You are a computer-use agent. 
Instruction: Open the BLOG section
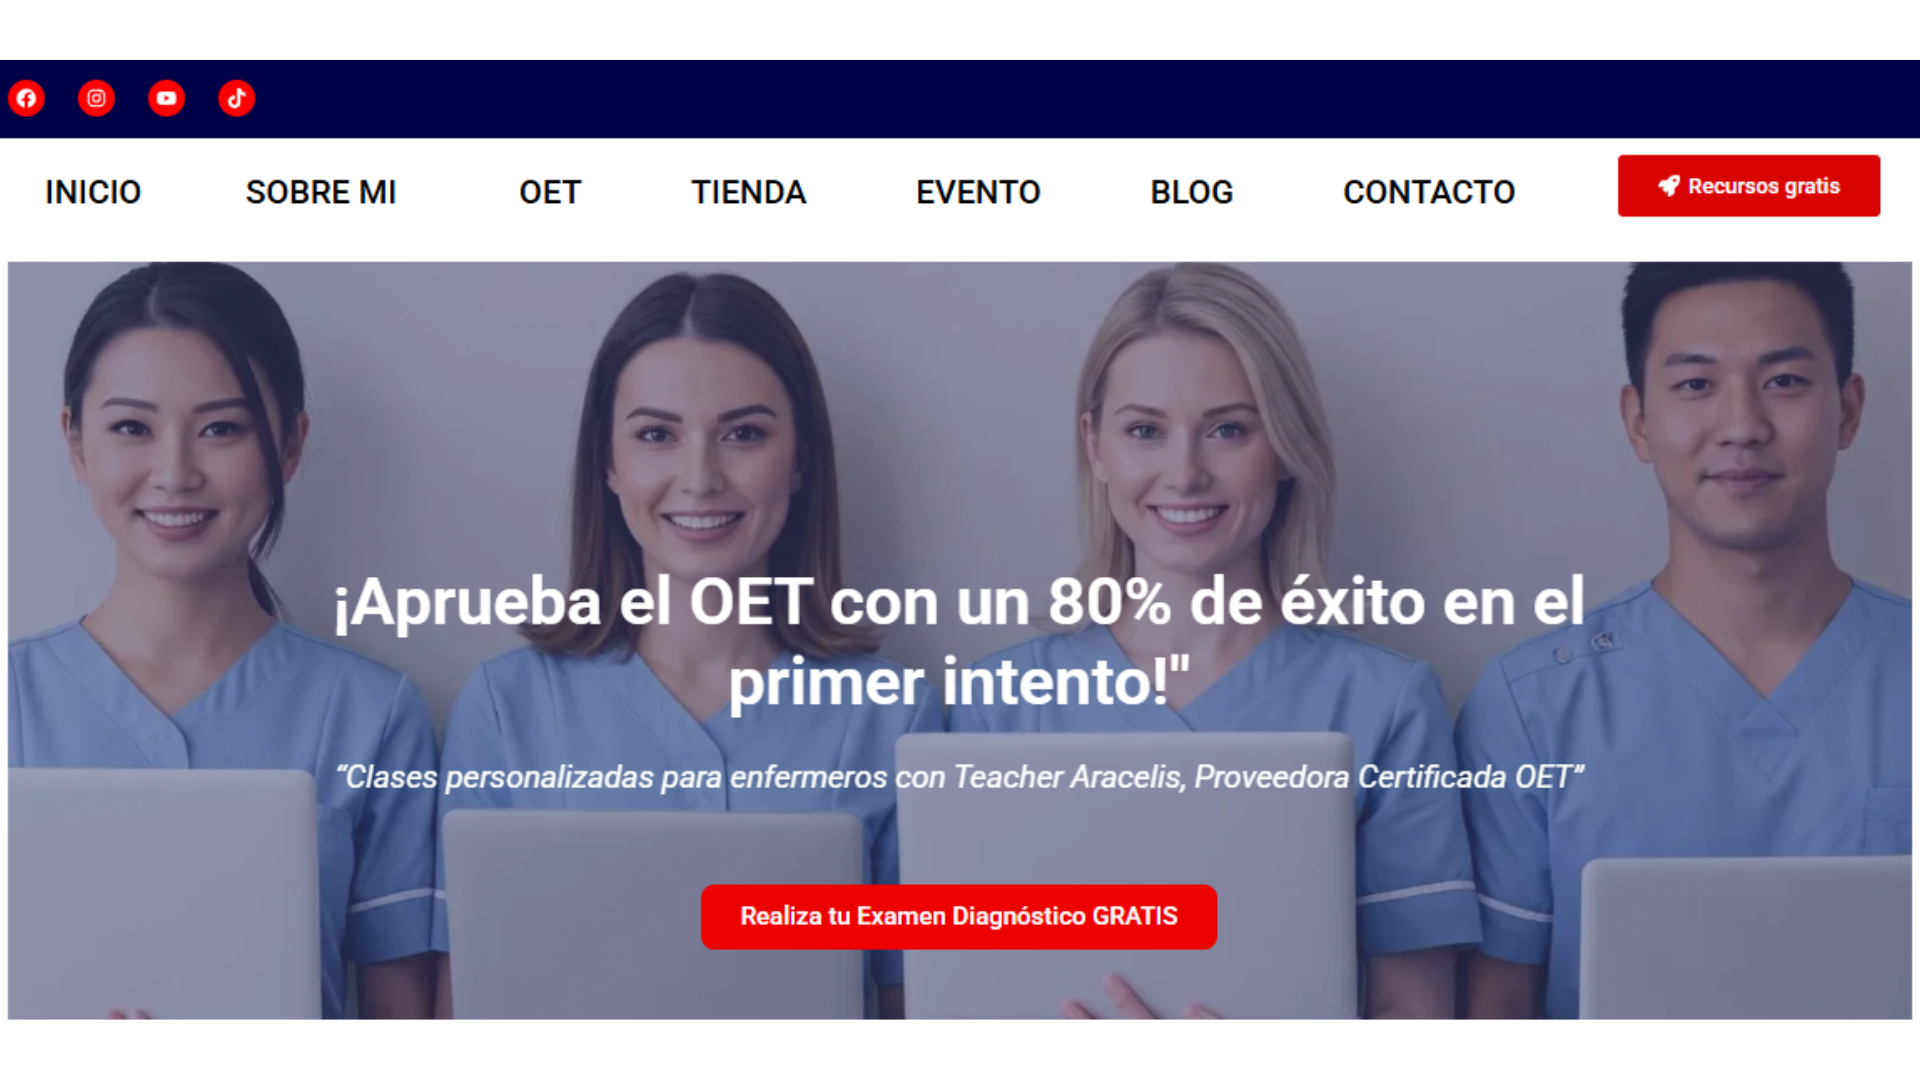(1192, 192)
